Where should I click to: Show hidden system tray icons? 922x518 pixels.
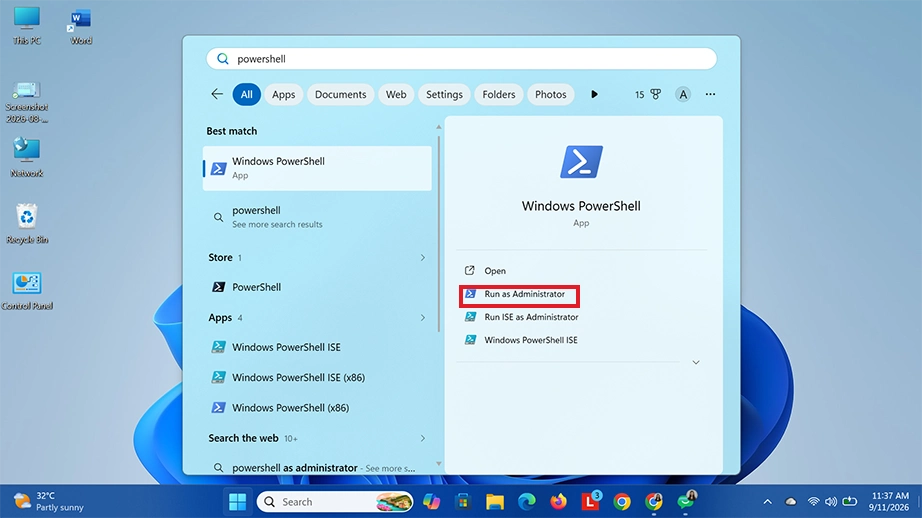(x=767, y=502)
